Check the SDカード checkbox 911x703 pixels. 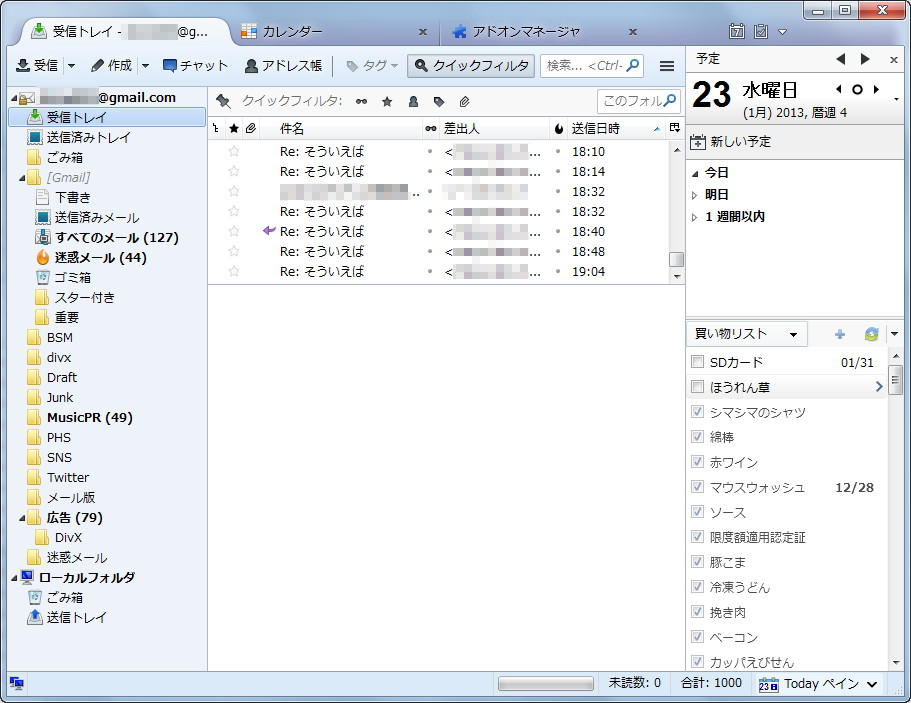pos(696,361)
